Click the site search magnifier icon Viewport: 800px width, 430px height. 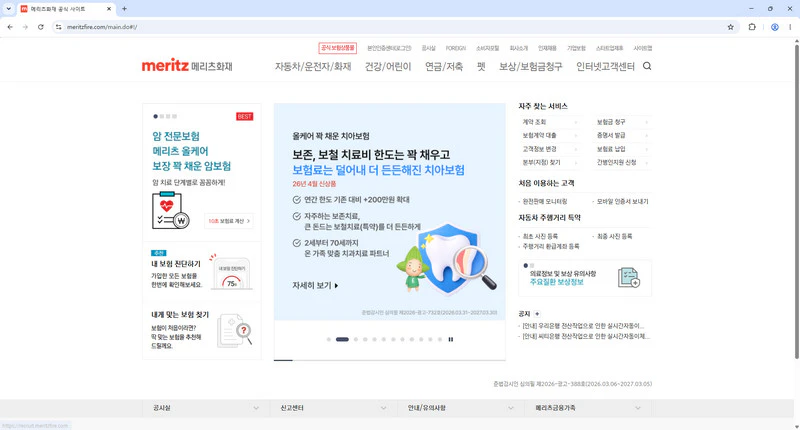pos(647,66)
